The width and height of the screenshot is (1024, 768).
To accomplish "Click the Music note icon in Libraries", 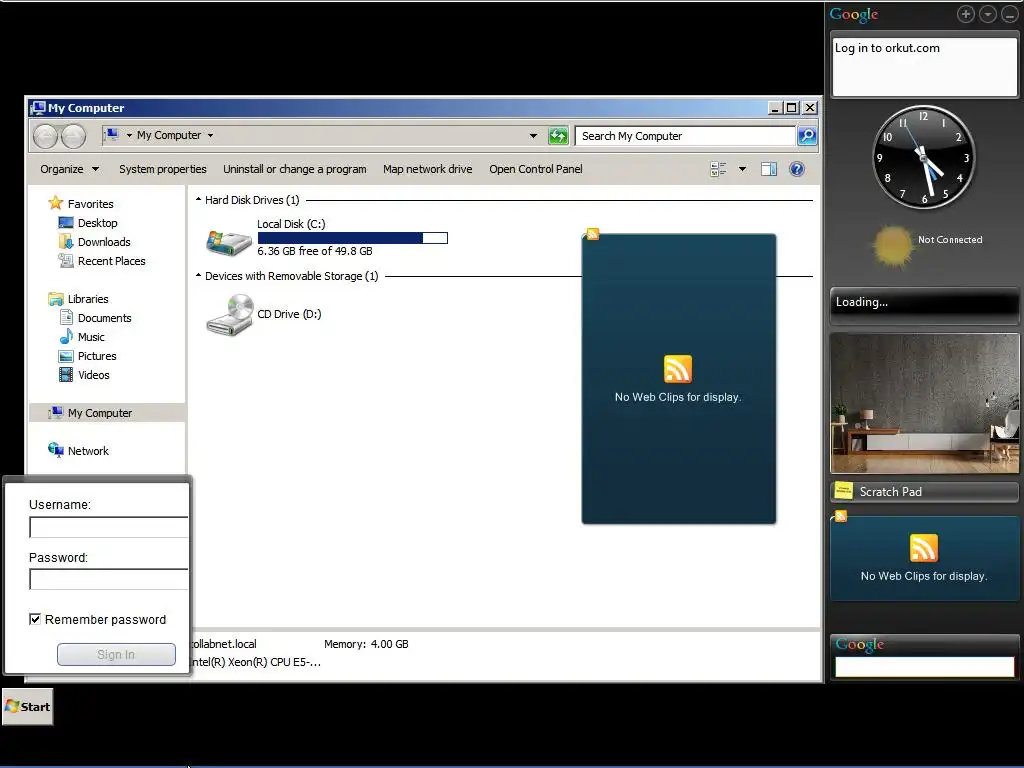I will (x=66, y=336).
